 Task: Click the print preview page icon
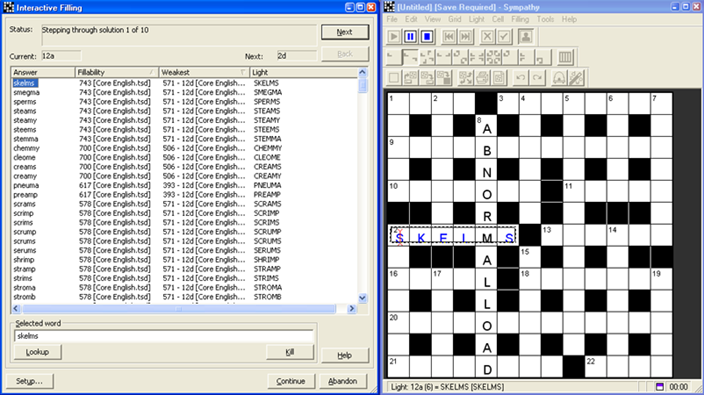(499, 78)
